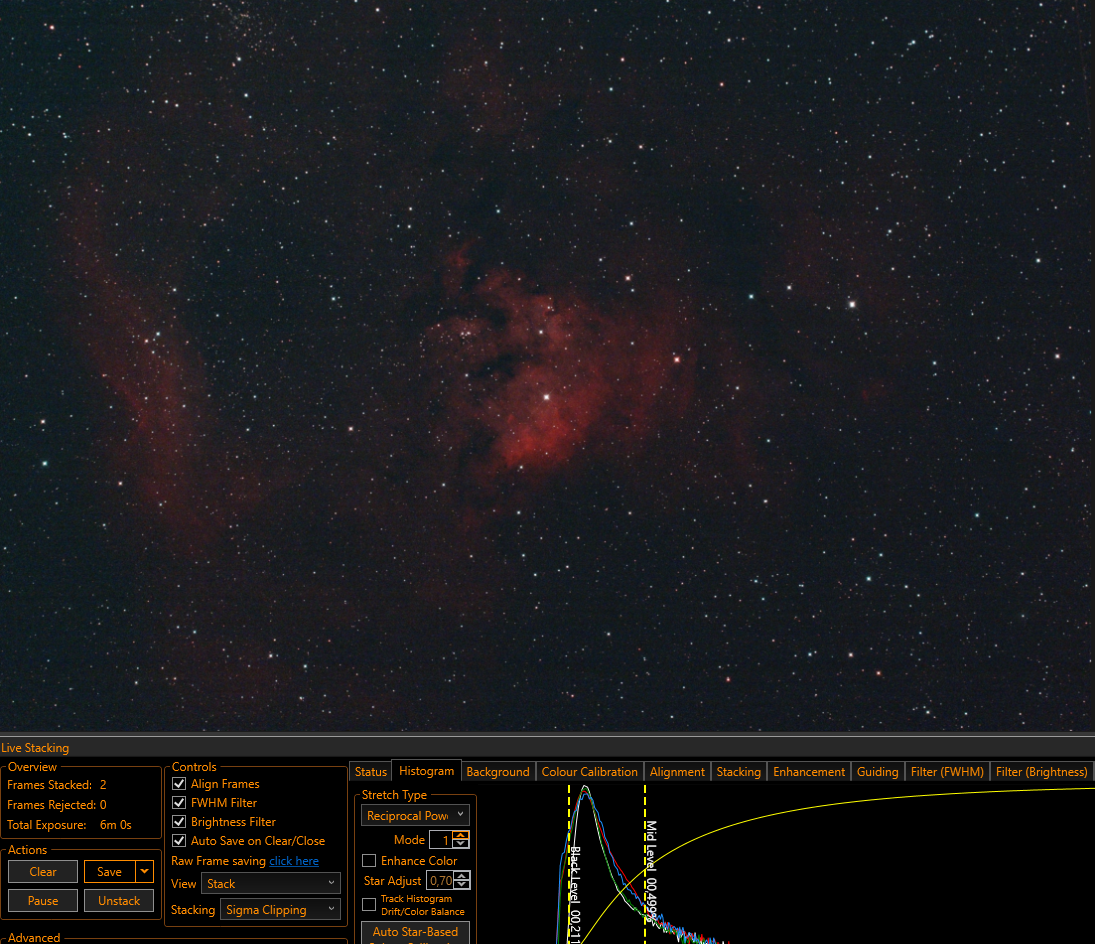
Task: Switch to the Status tab
Action: point(370,772)
